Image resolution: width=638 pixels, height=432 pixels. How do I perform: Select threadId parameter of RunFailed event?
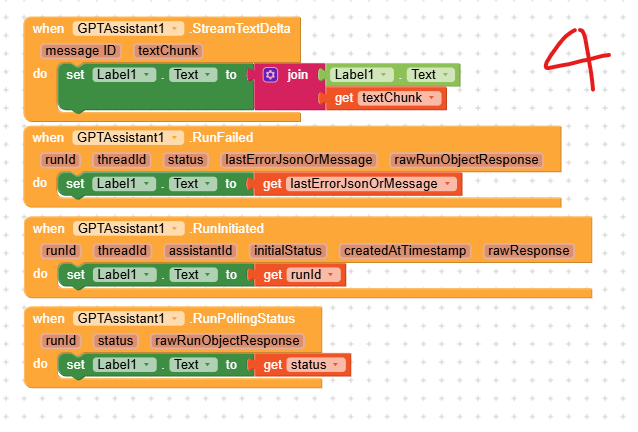pos(122,160)
